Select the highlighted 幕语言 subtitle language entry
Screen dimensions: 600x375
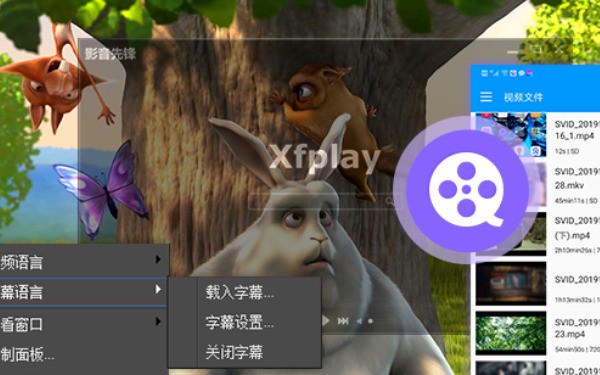83,292
